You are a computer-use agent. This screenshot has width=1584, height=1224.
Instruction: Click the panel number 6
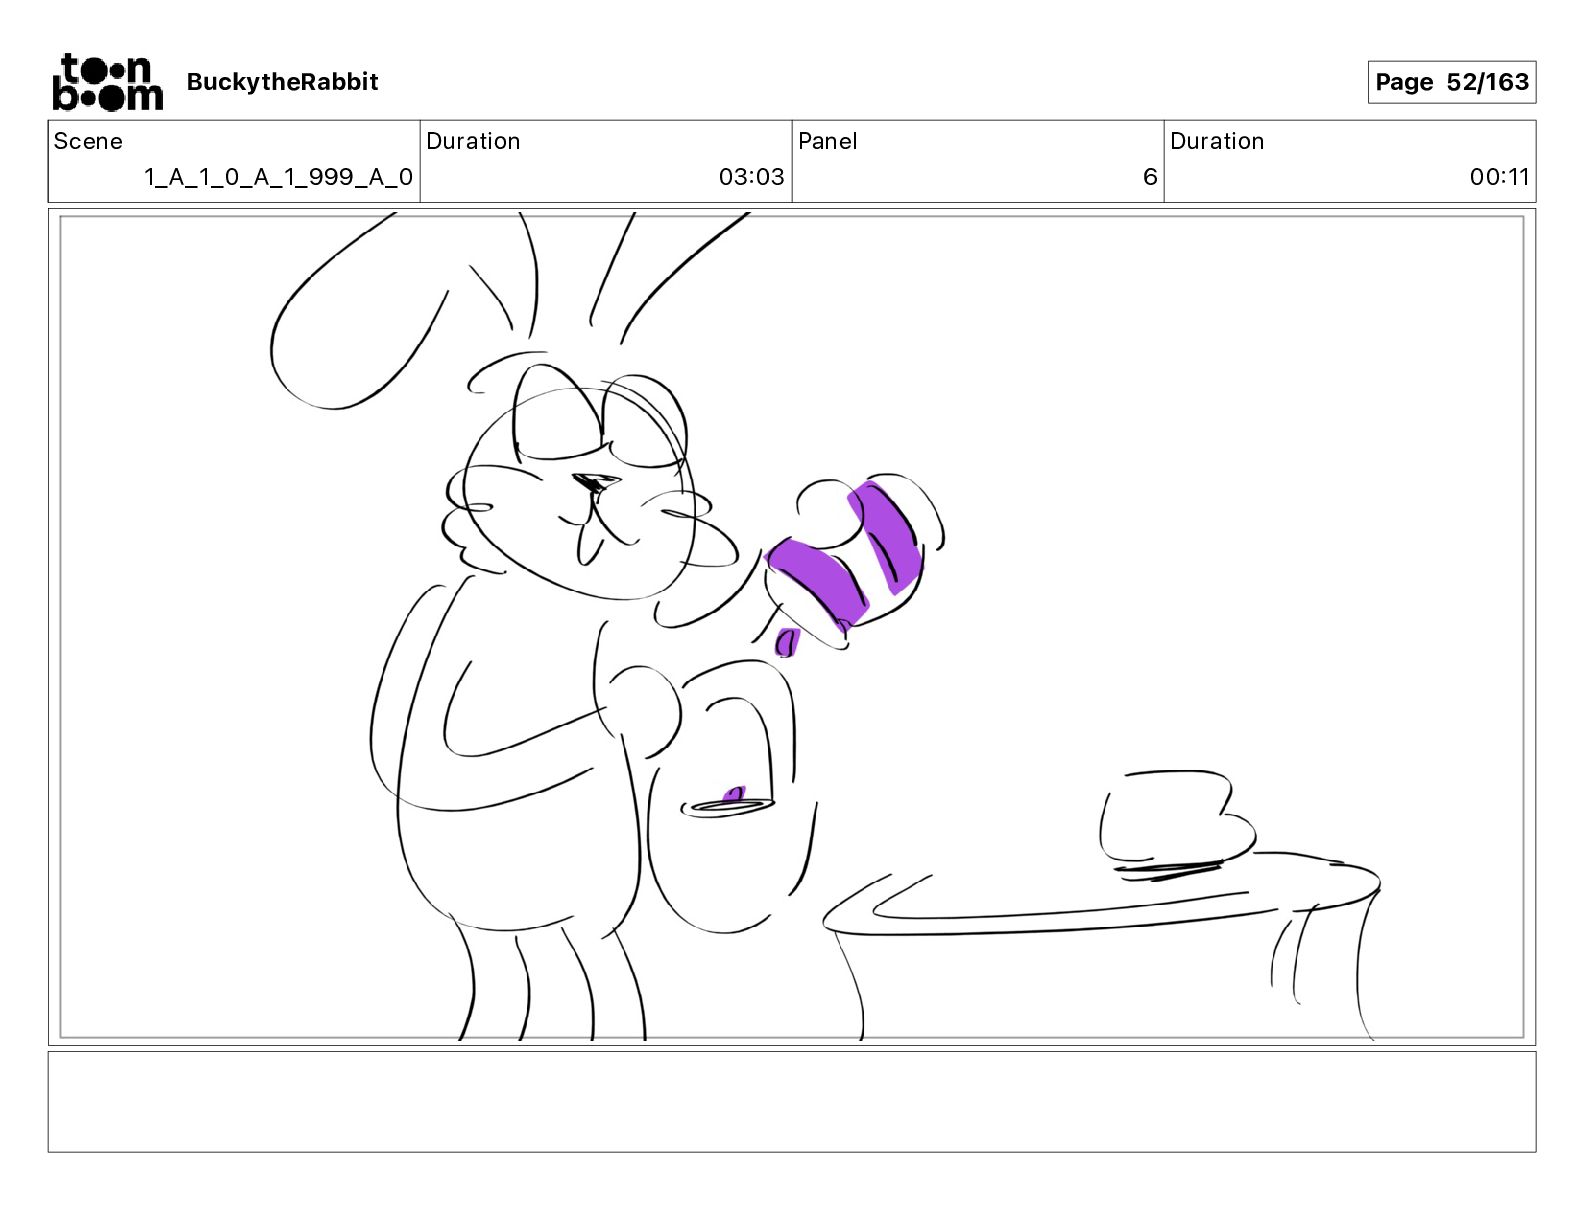point(1150,177)
